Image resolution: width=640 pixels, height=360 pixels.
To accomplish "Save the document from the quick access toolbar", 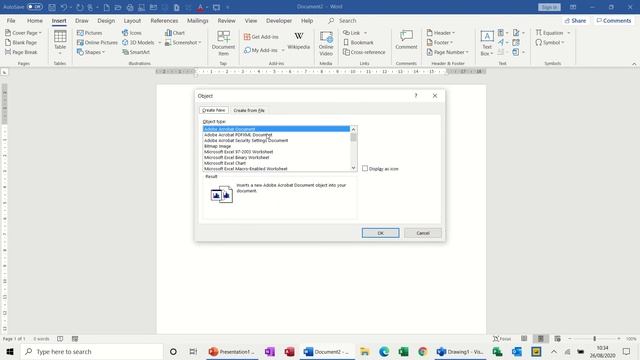I will (x=52, y=7).
